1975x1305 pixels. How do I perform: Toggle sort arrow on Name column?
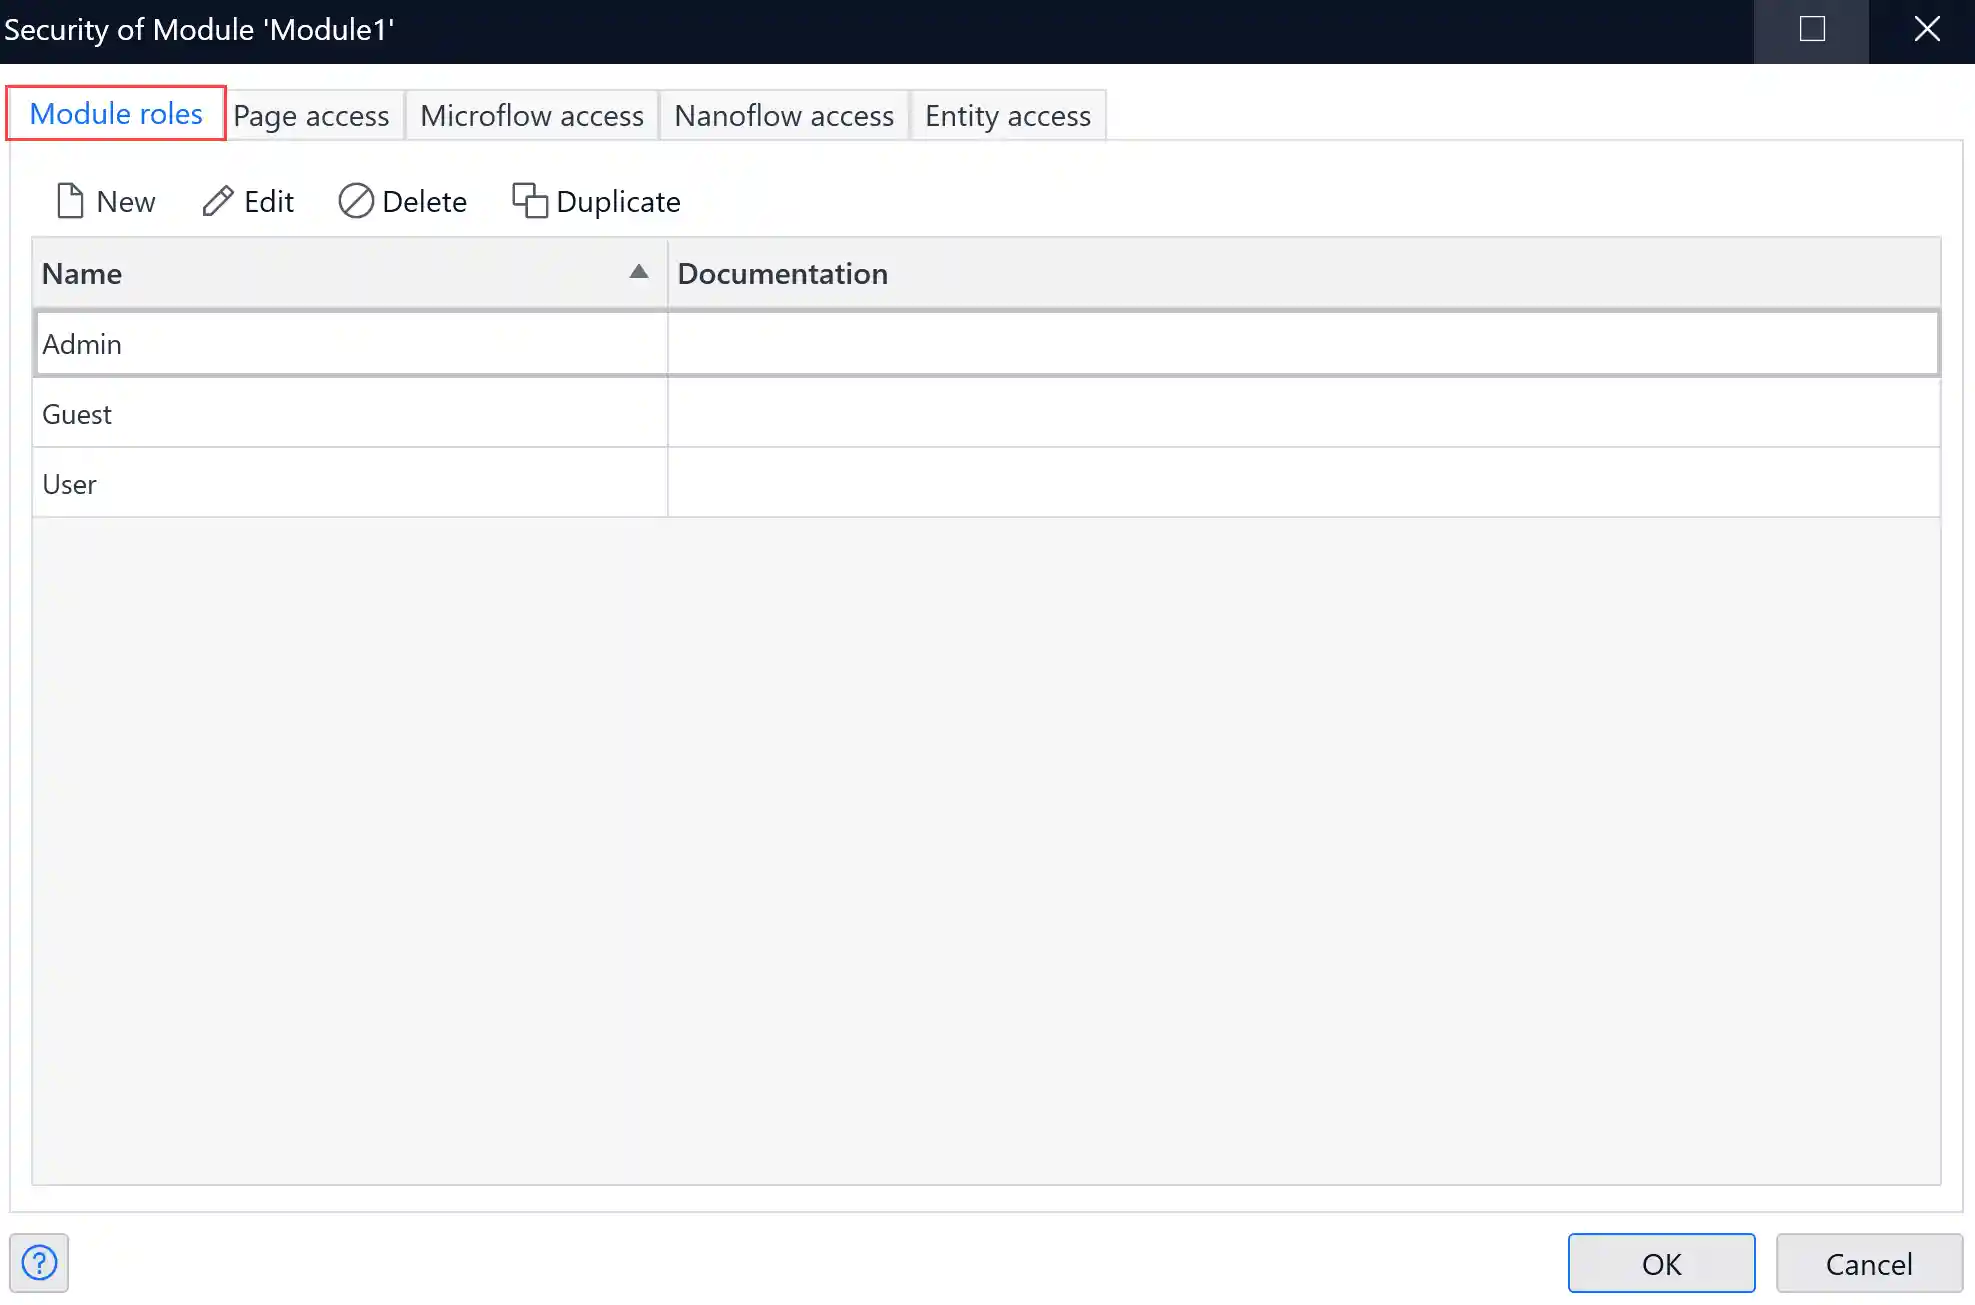click(x=638, y=272)
